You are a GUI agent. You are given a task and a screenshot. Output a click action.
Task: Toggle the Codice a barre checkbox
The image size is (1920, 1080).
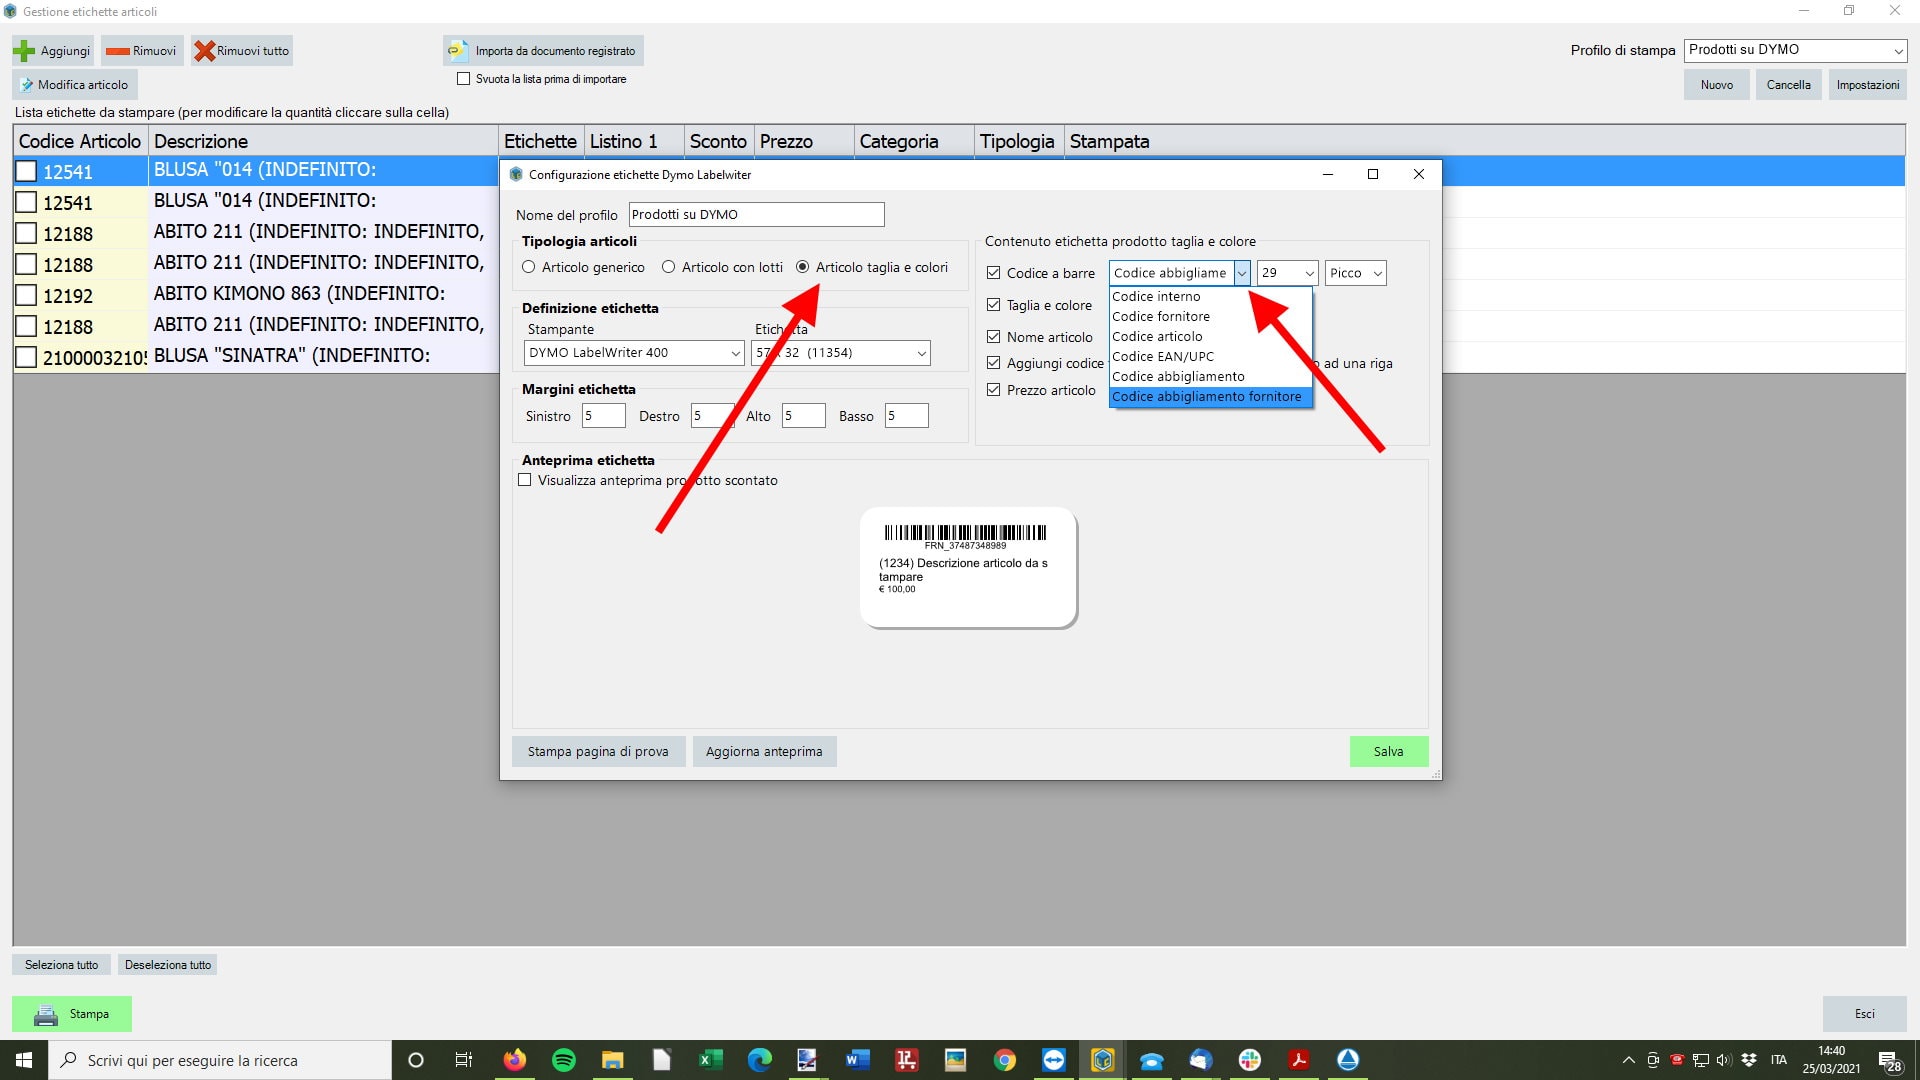(x=993, y=273)
